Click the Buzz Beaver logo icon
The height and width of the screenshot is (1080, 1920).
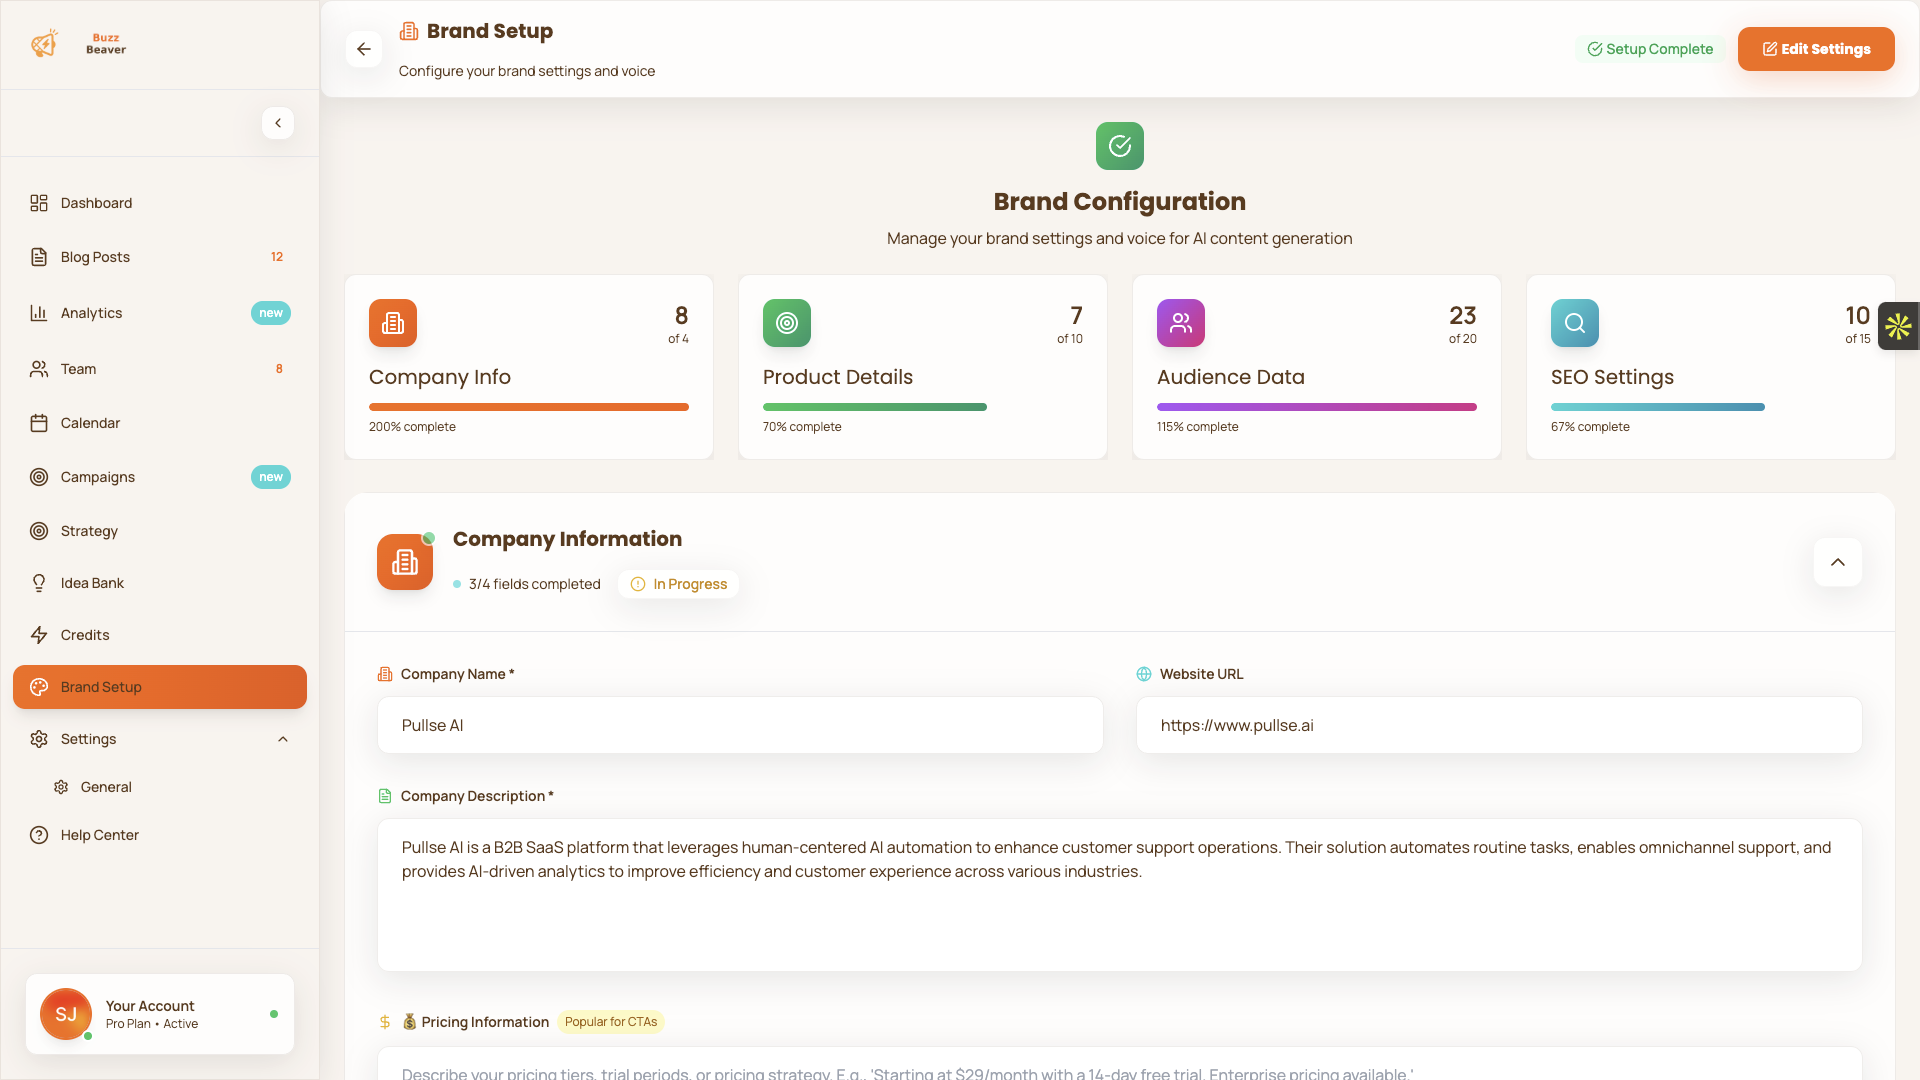(44, 44)
